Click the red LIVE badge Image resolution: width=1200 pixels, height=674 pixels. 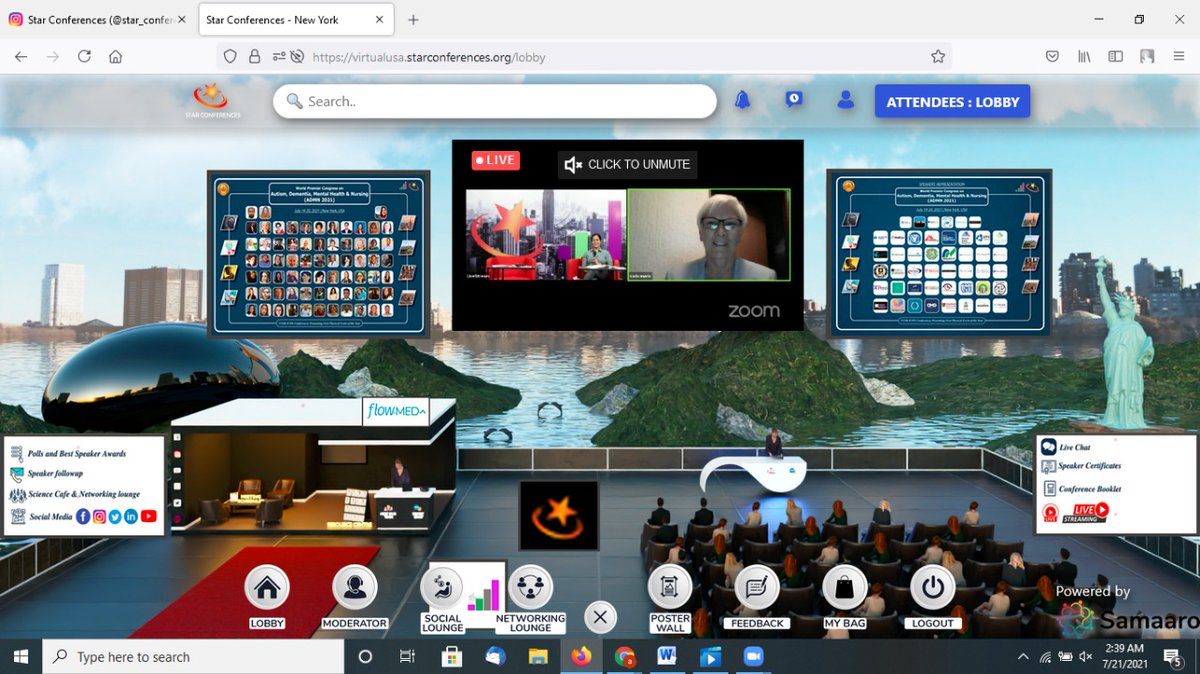tap(496, 160)
